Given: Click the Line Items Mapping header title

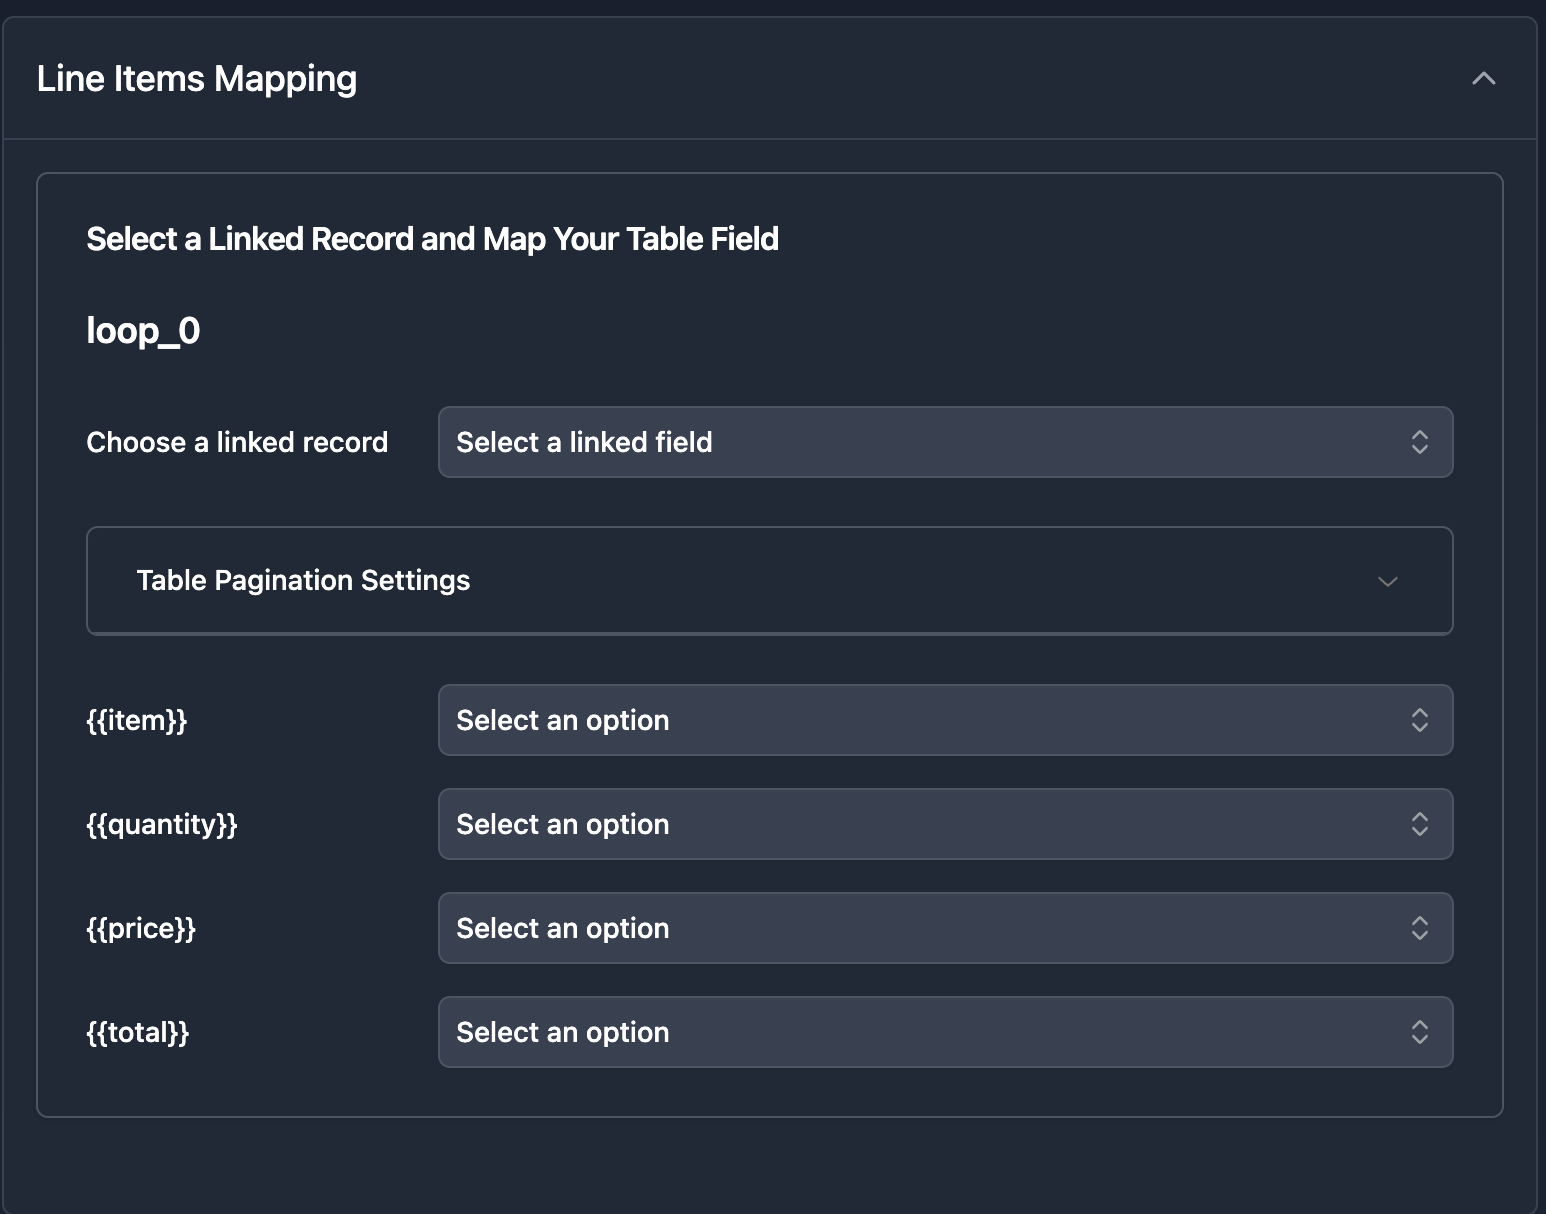Looking at the screenshot, I should pos(196,78).
